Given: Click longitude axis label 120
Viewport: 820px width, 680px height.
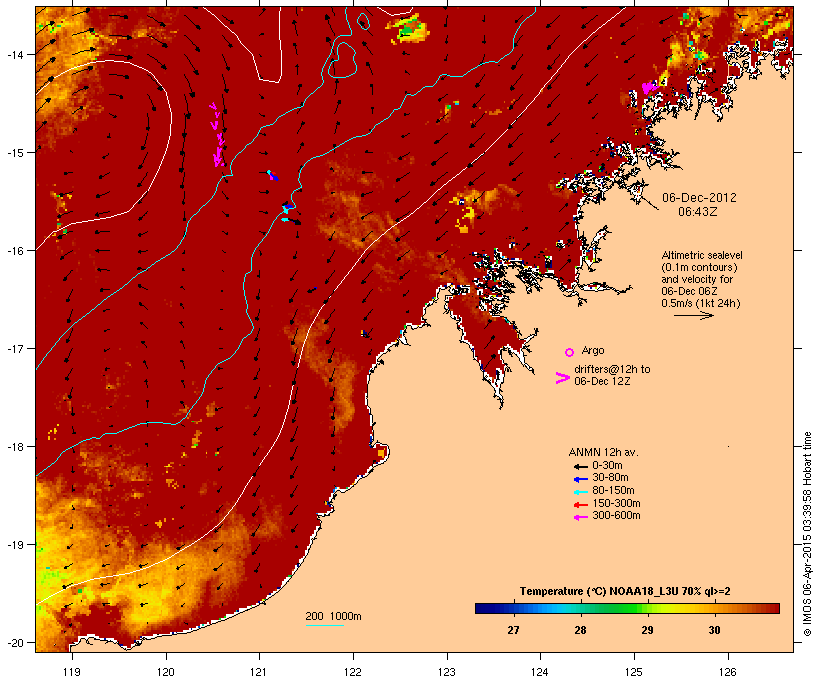Looking at the screenshot, I should tap(166, 672).
